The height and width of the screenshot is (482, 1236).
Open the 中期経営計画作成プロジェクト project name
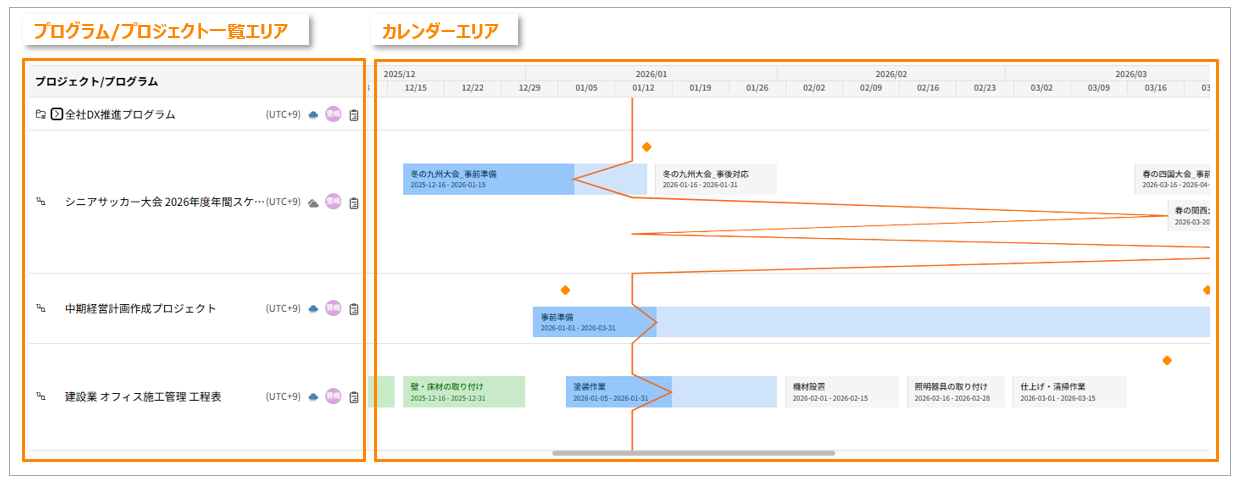140,309
